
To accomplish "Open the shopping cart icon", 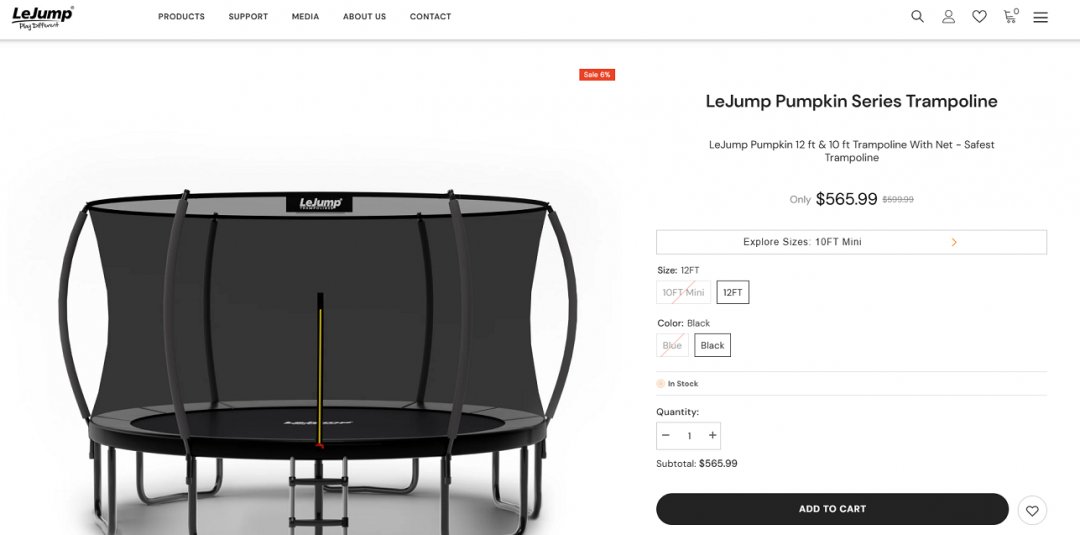I will pyautogui.click(x=1010, y=16).
